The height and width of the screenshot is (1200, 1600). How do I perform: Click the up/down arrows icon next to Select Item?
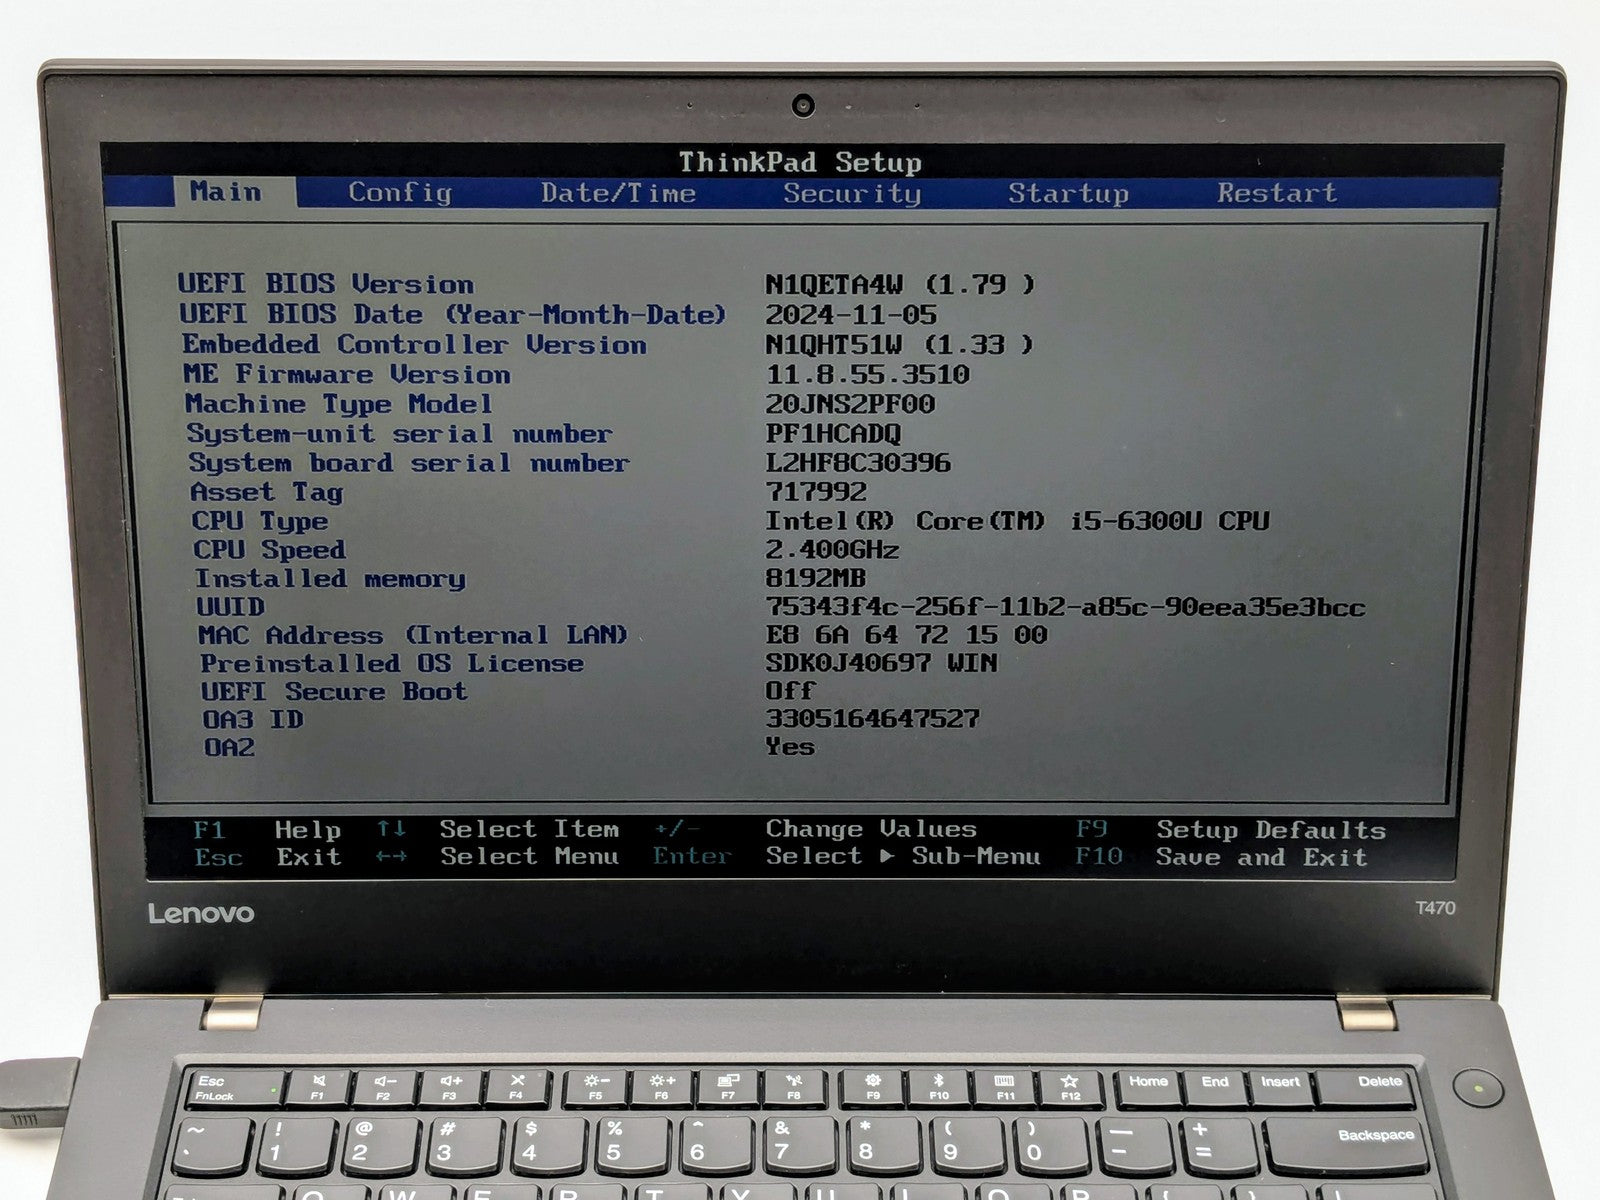[391, 829]
